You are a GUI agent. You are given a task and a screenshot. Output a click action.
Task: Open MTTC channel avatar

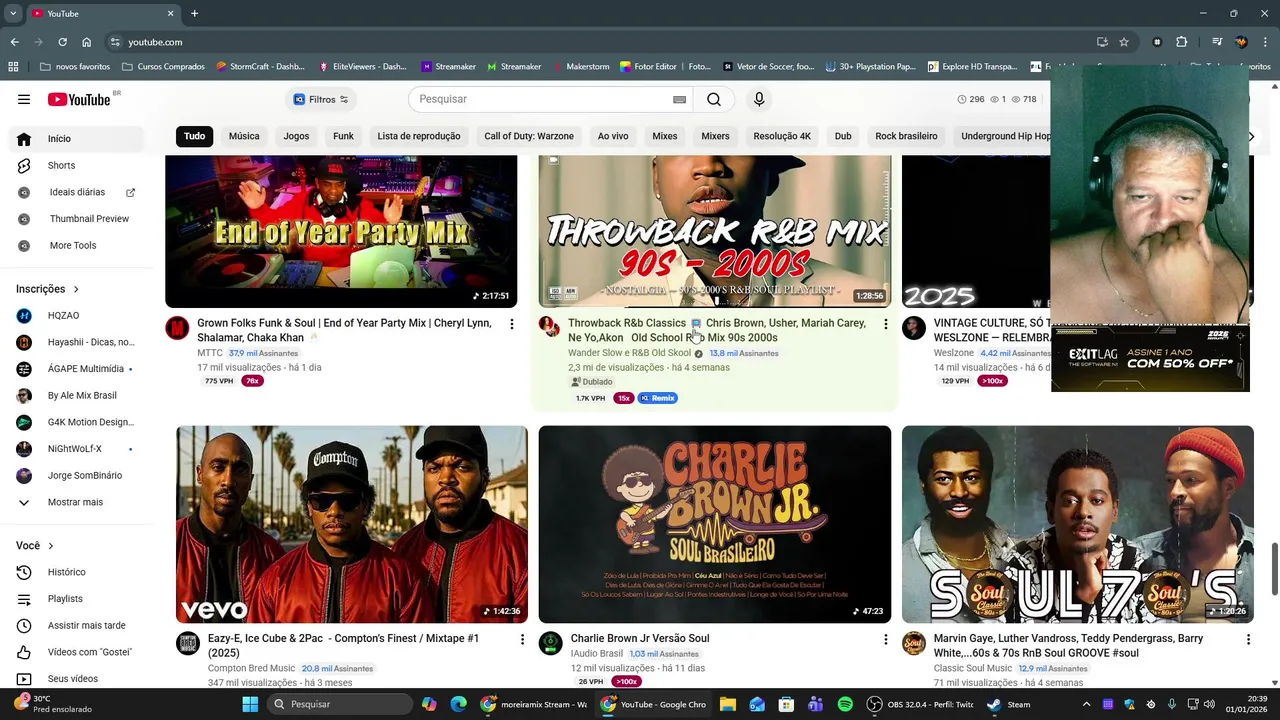177,328
